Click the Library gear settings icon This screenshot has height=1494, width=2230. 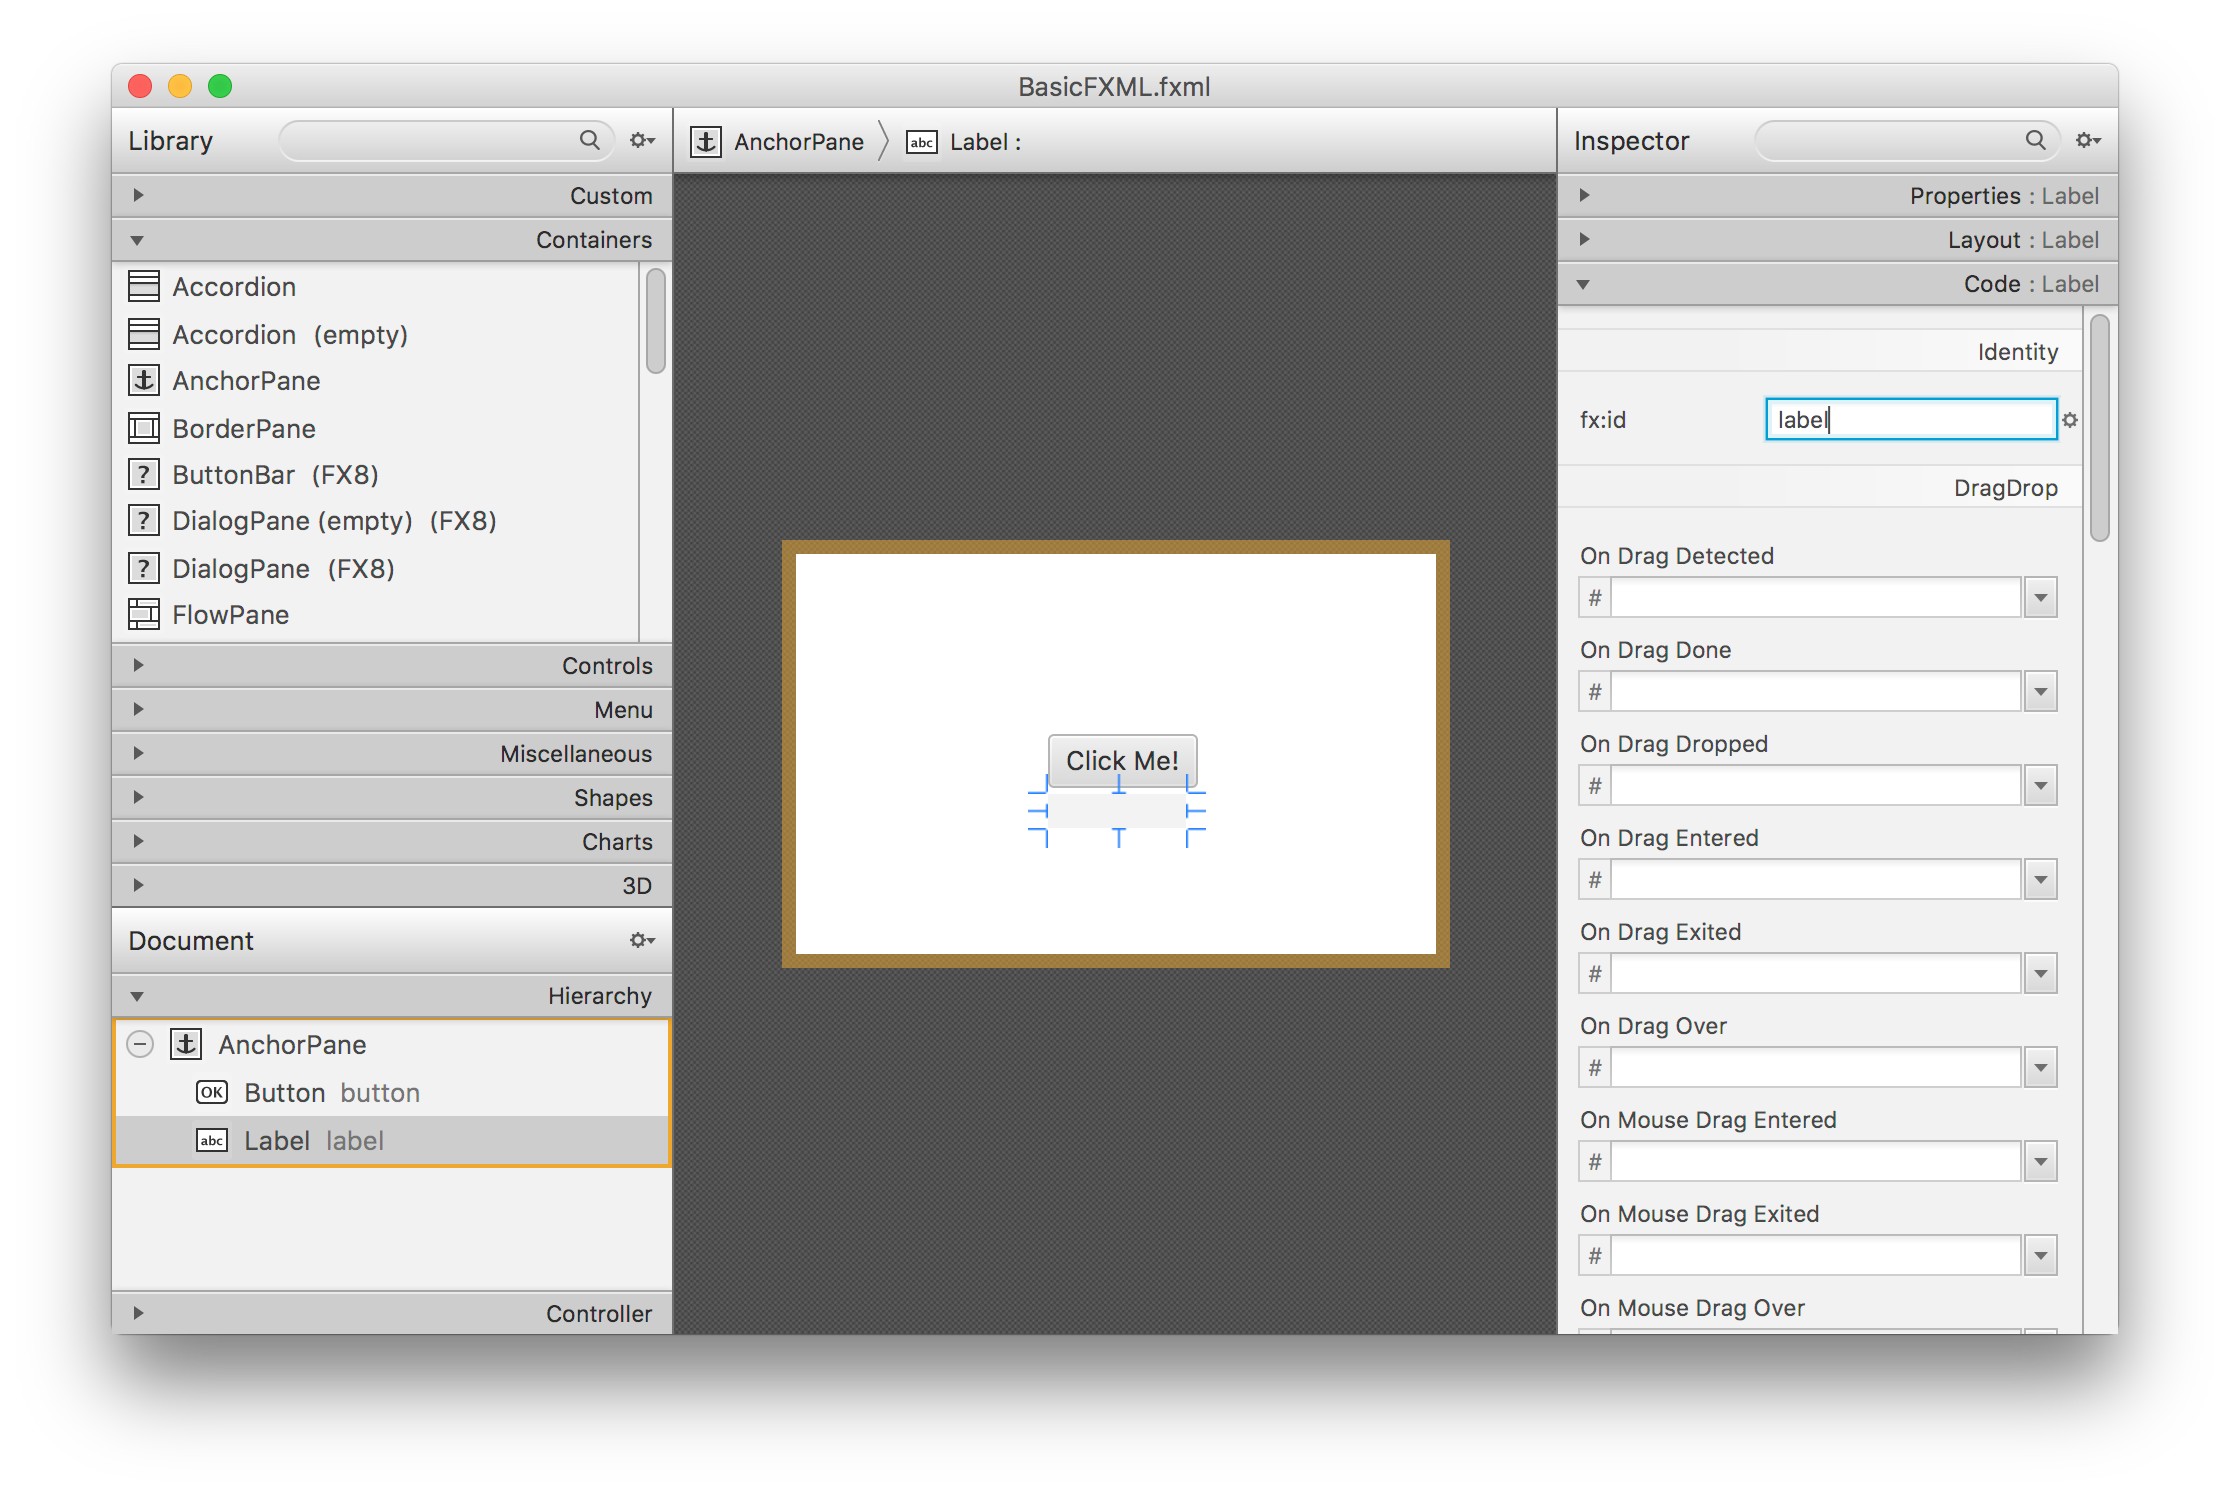tap(641, 140)
